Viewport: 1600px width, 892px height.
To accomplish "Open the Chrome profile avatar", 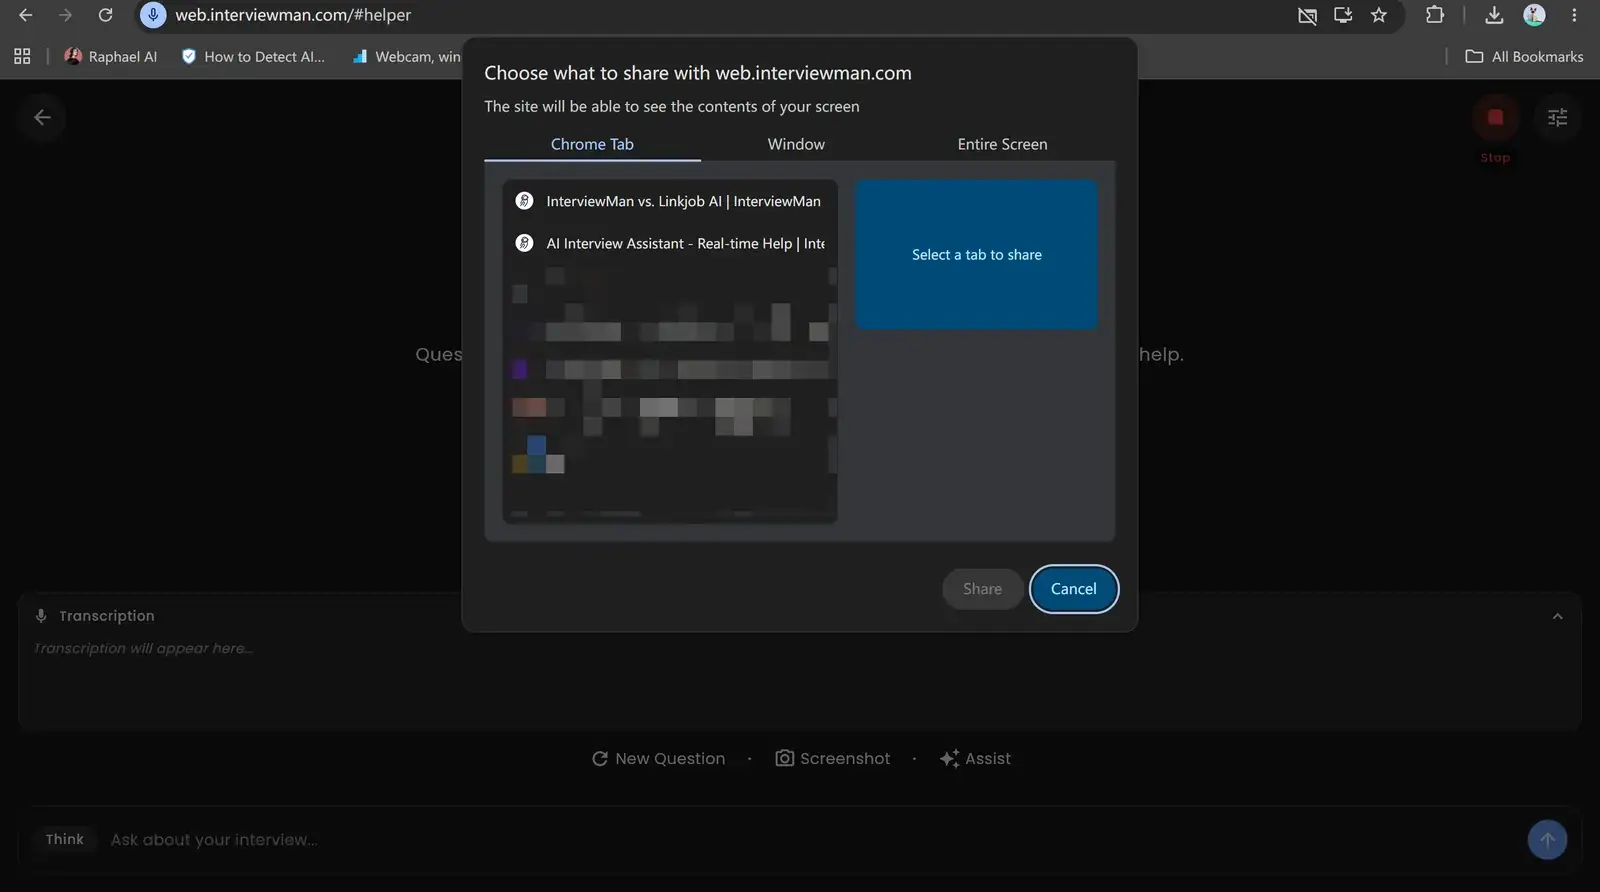I will coord(1534,15).
